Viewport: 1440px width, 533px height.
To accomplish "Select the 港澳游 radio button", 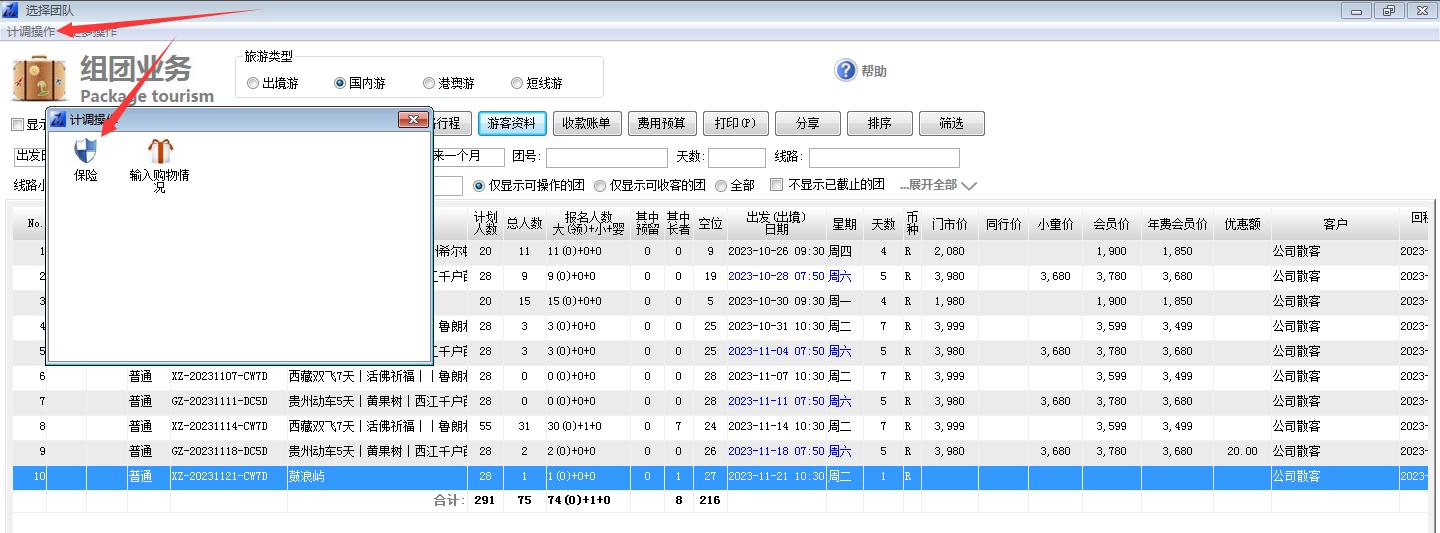I will (x=429, y=84).
